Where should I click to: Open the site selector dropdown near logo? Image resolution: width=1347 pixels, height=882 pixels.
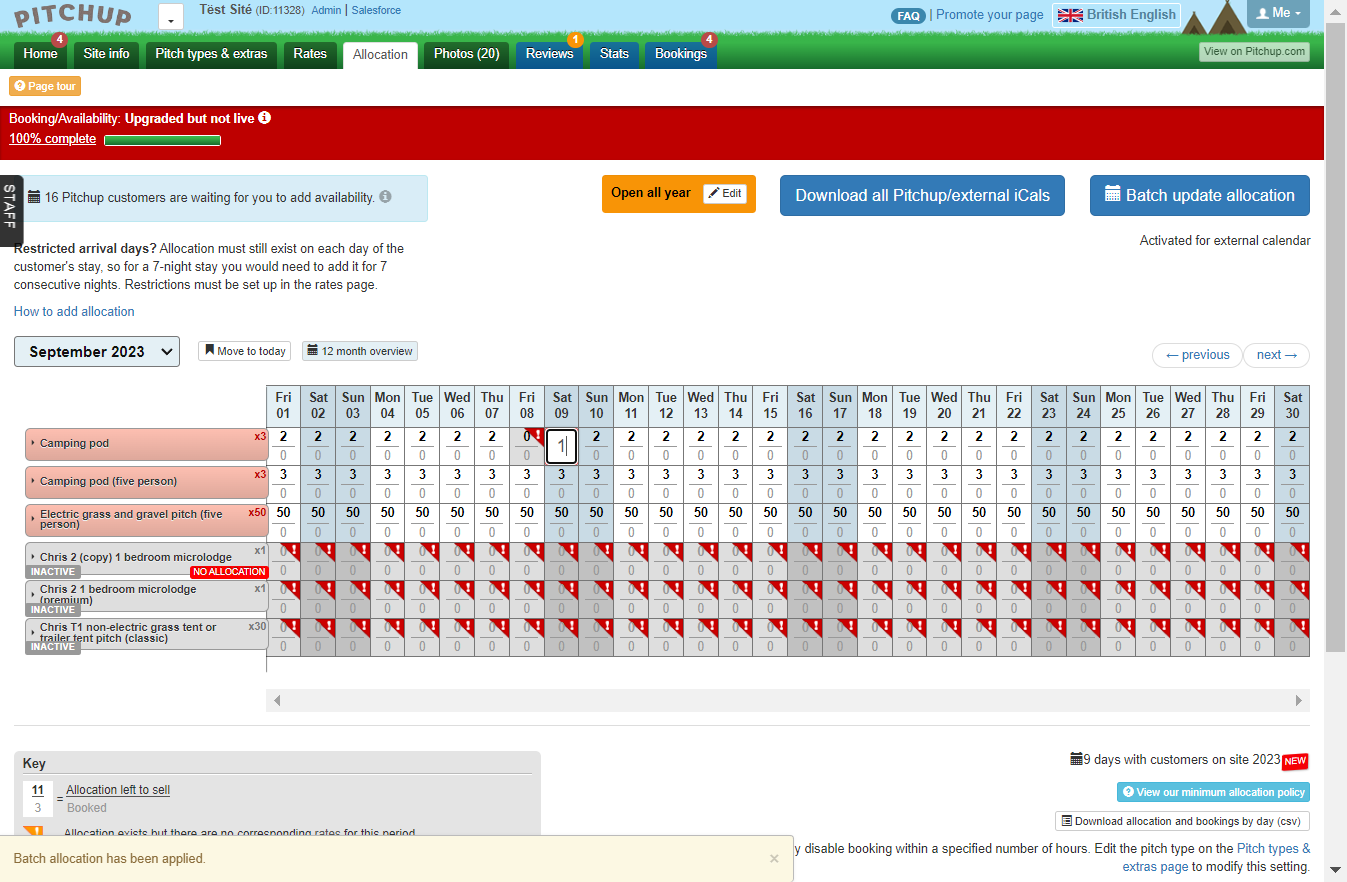point(171,17)
